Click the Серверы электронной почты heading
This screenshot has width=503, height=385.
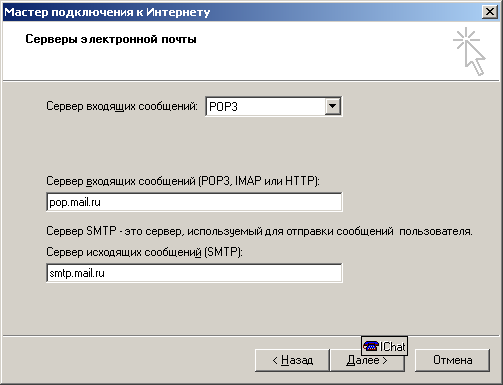coord(111,39)
